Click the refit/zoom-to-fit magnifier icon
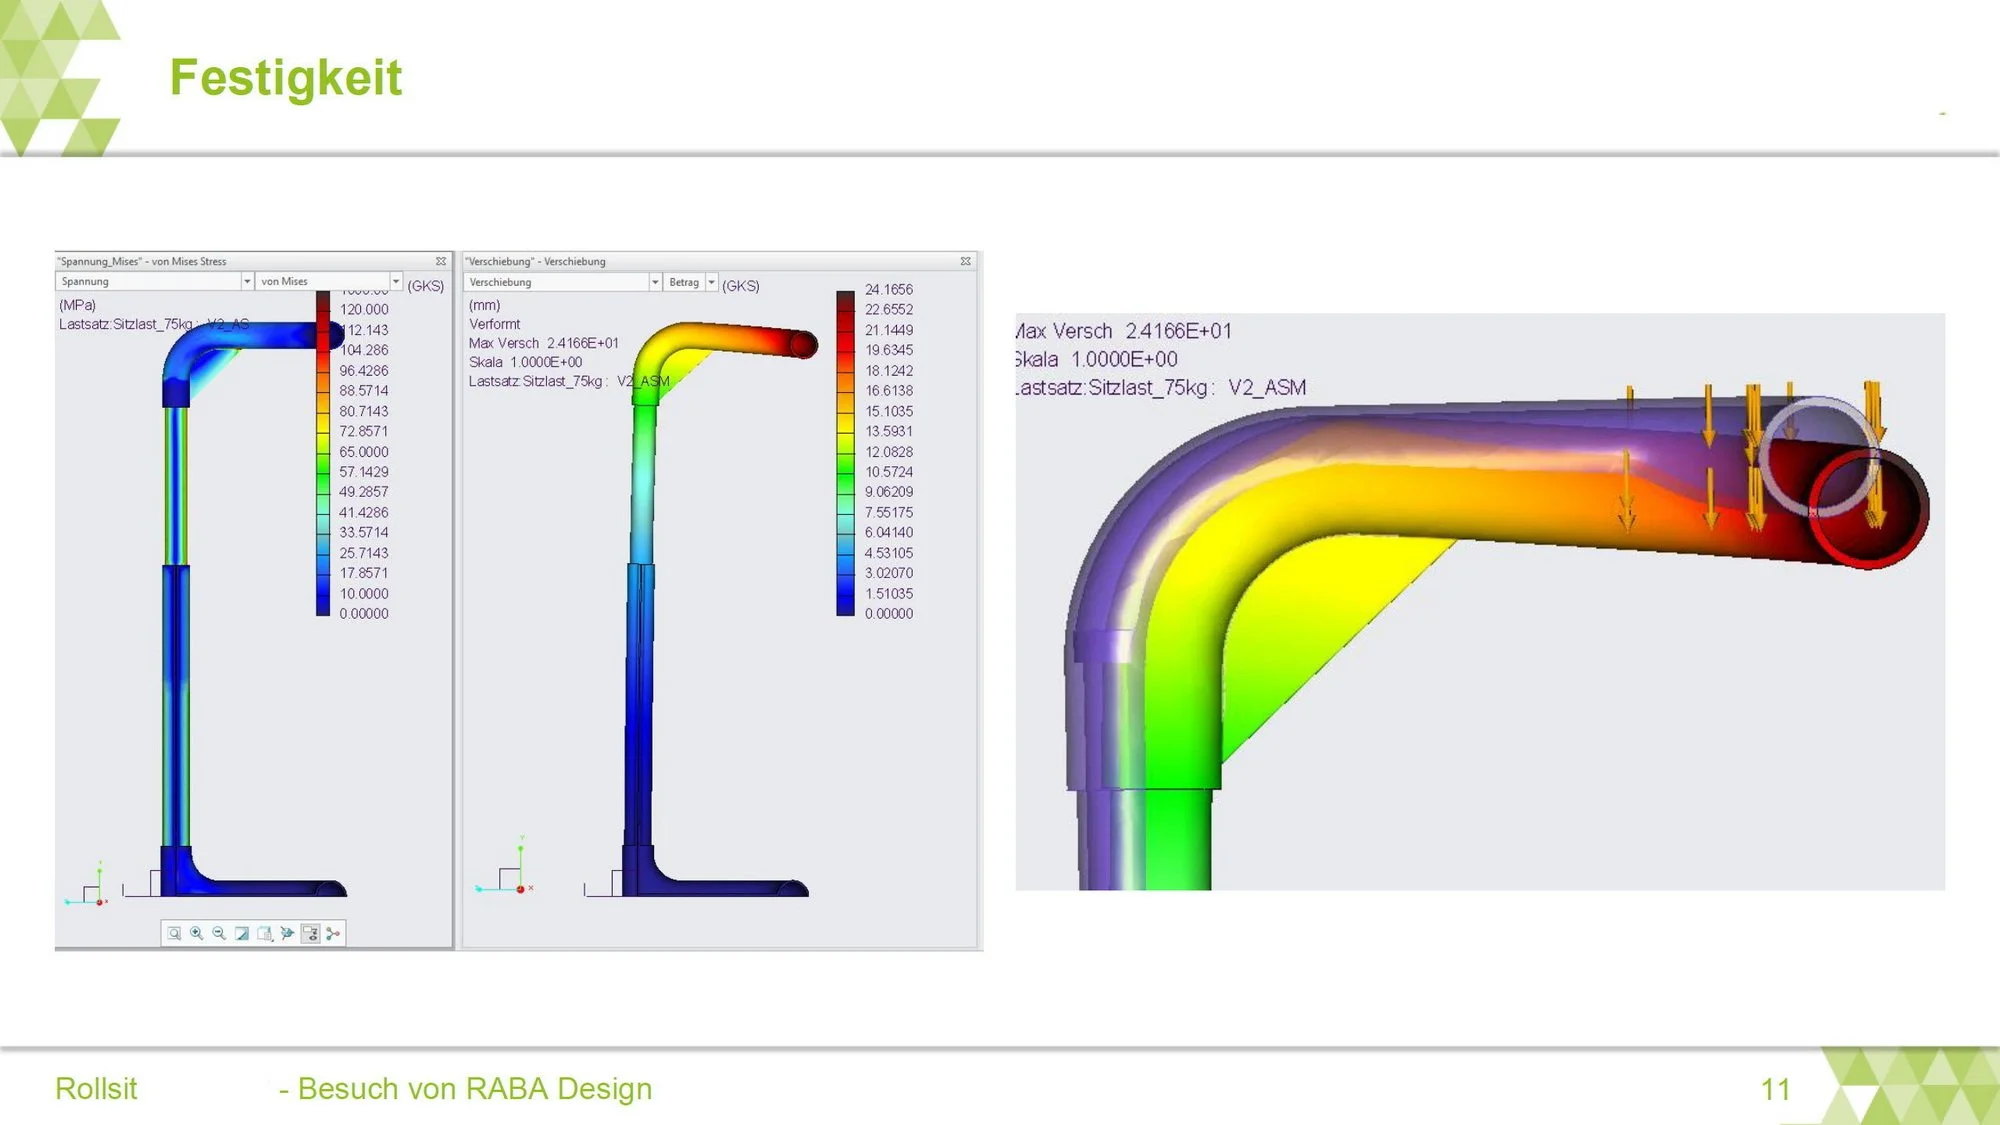Image resolution: width=2000 pixels, height=1125 pixels. (x=174, y=933)
